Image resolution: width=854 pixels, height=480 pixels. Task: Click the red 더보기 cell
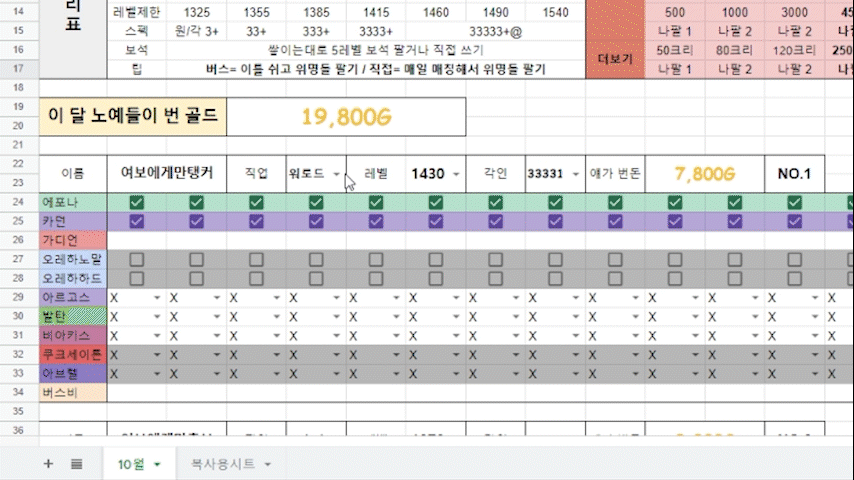point(614,59)
